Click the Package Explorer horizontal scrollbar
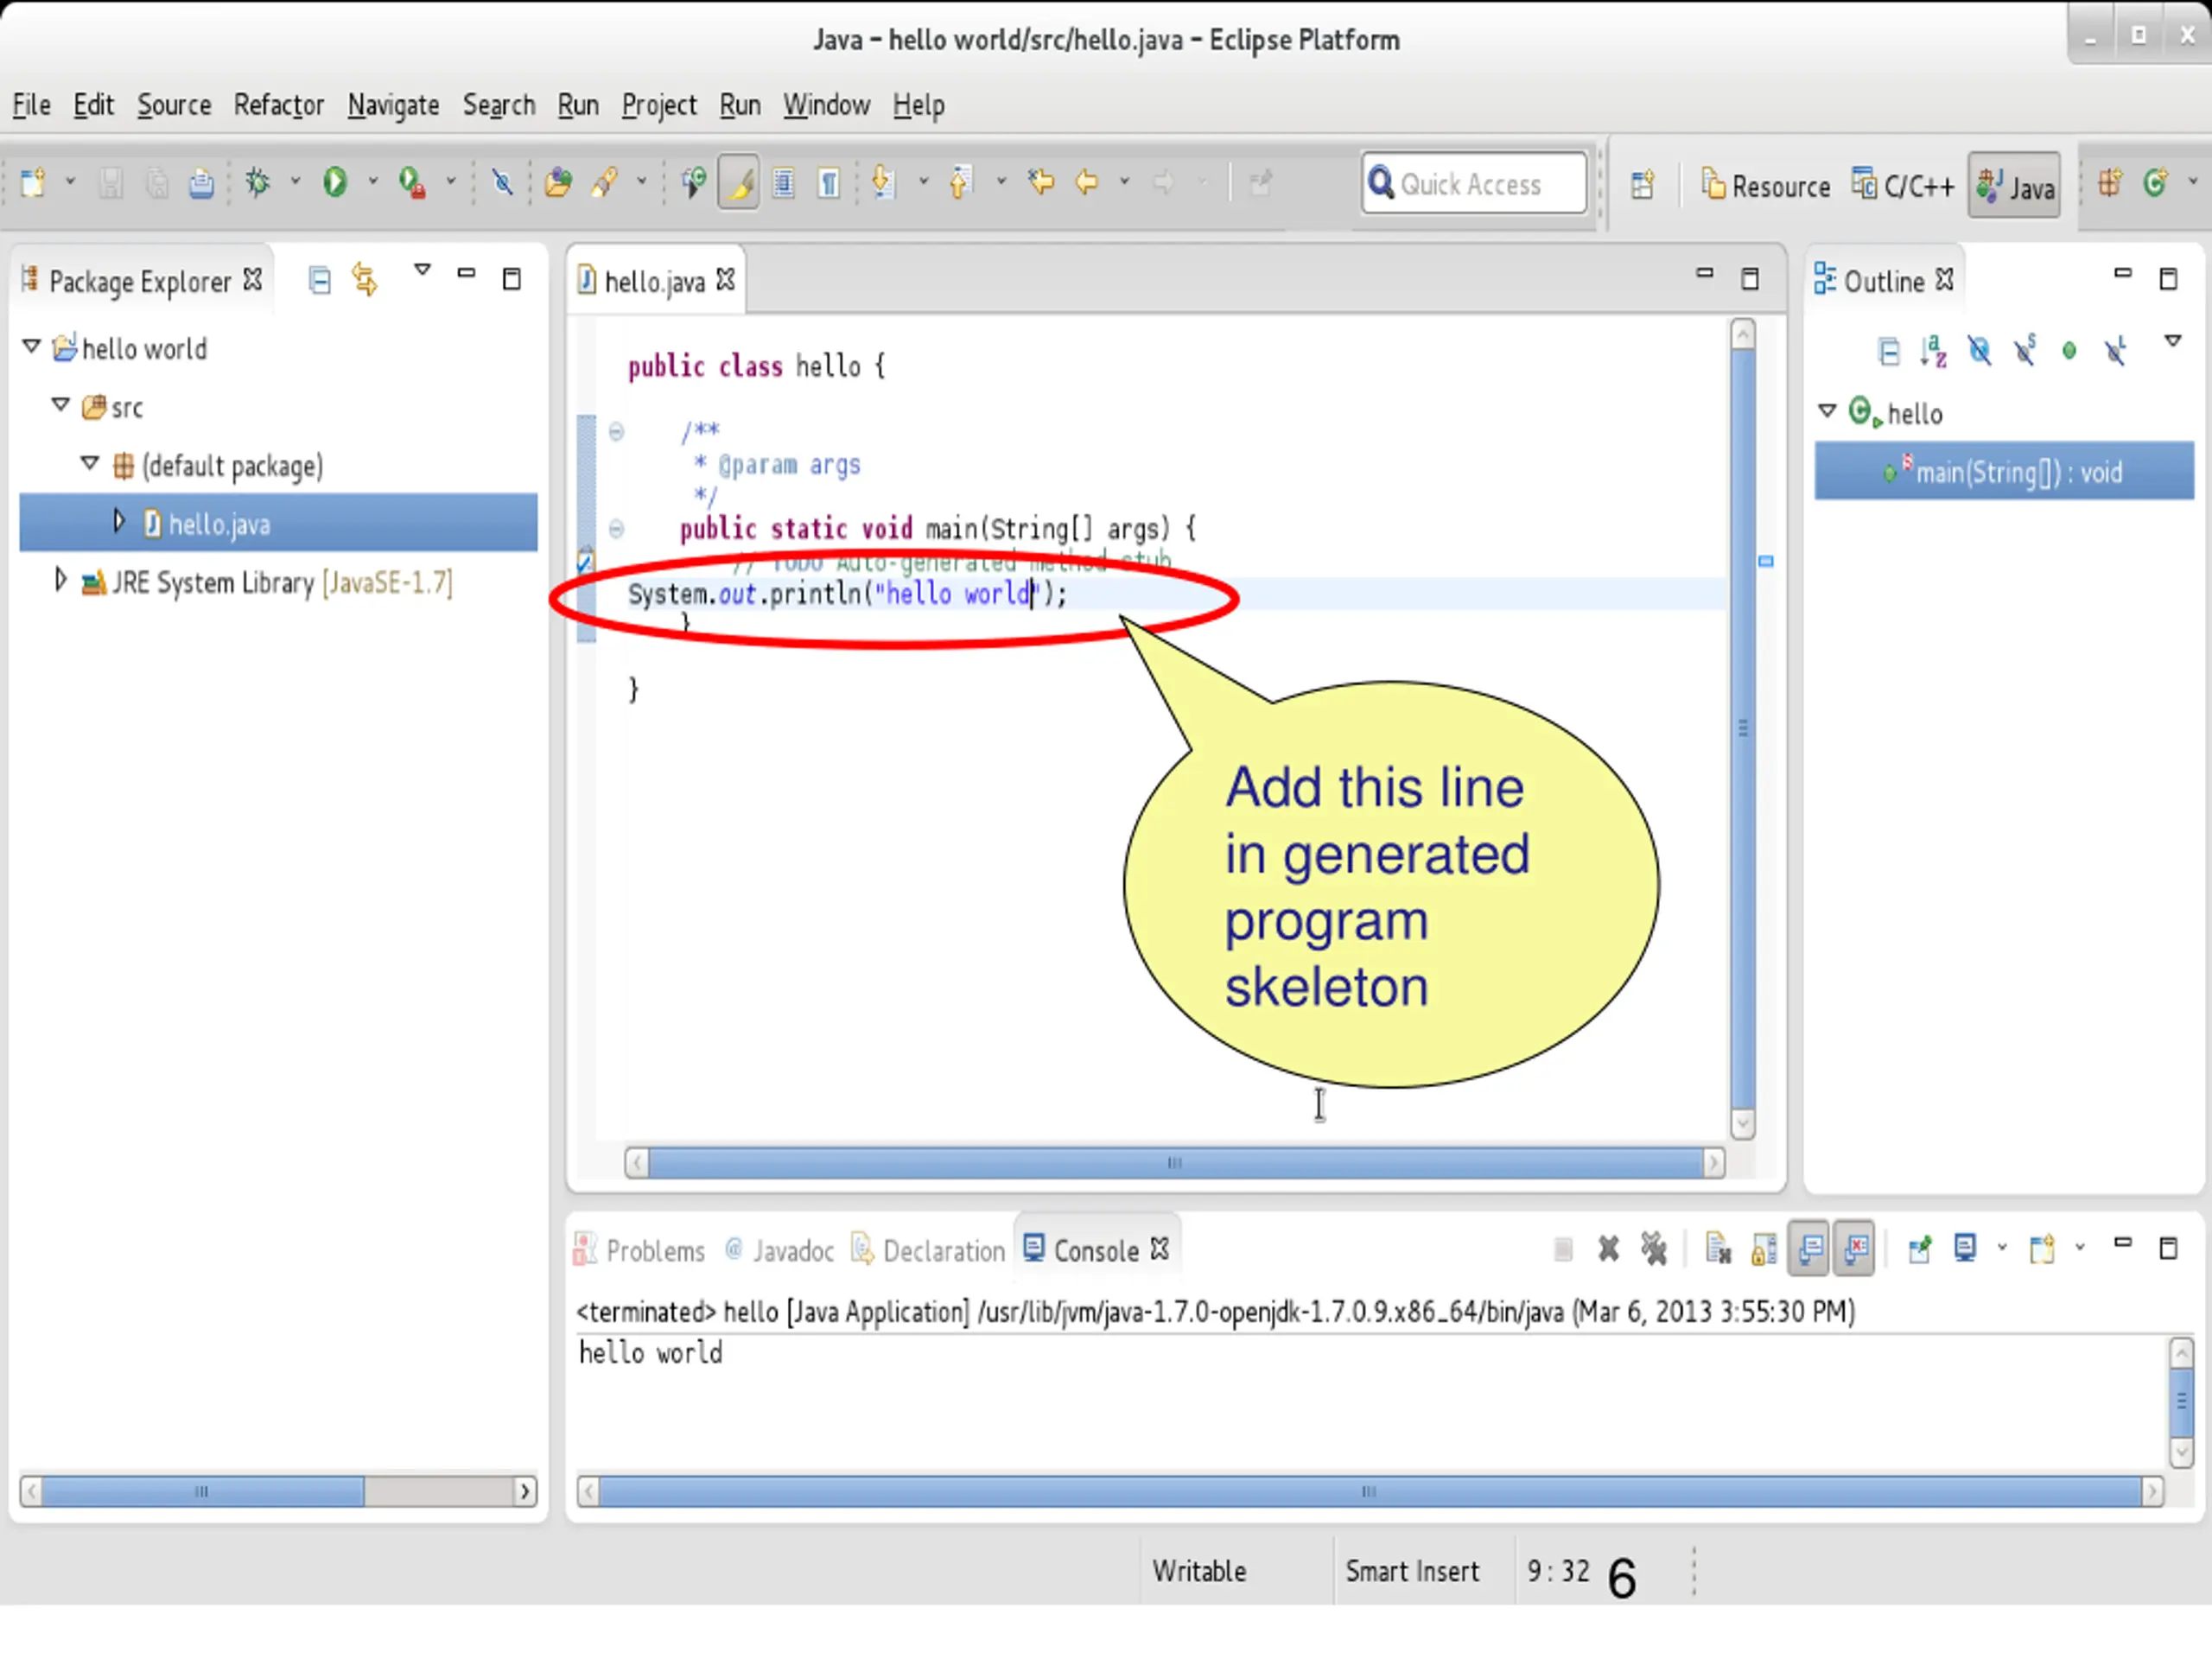The height and width of the screenshot is (1659, 2212). tap(279, 1493)
